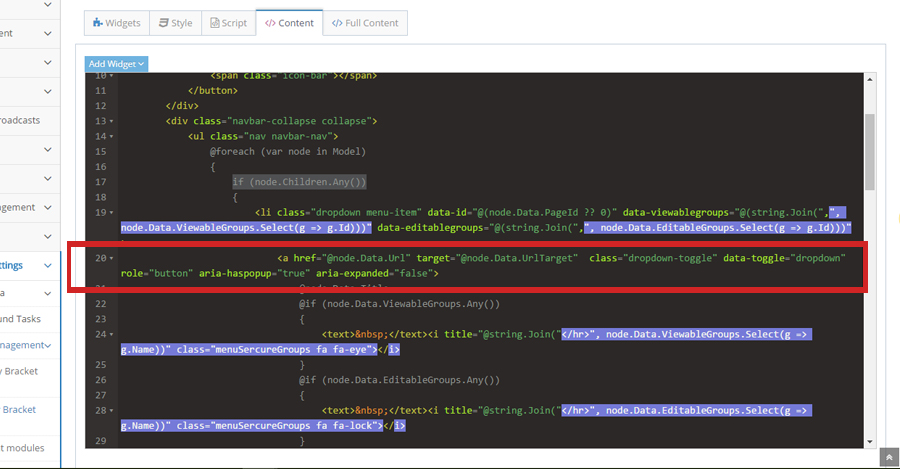Toggle fold arrow at line 24
This screenshot has width=900, height=469.
pos(112,335)
